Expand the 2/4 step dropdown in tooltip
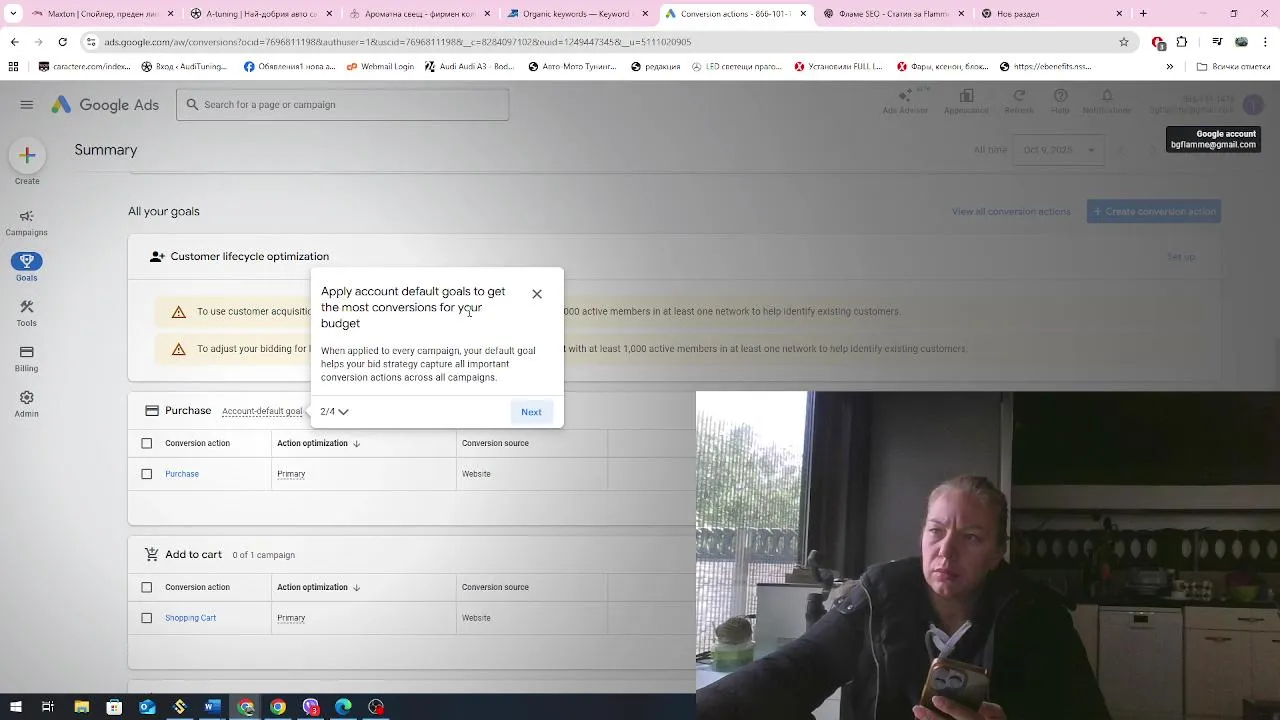This screenshot has height=720, width=1280. click(334, 412)
